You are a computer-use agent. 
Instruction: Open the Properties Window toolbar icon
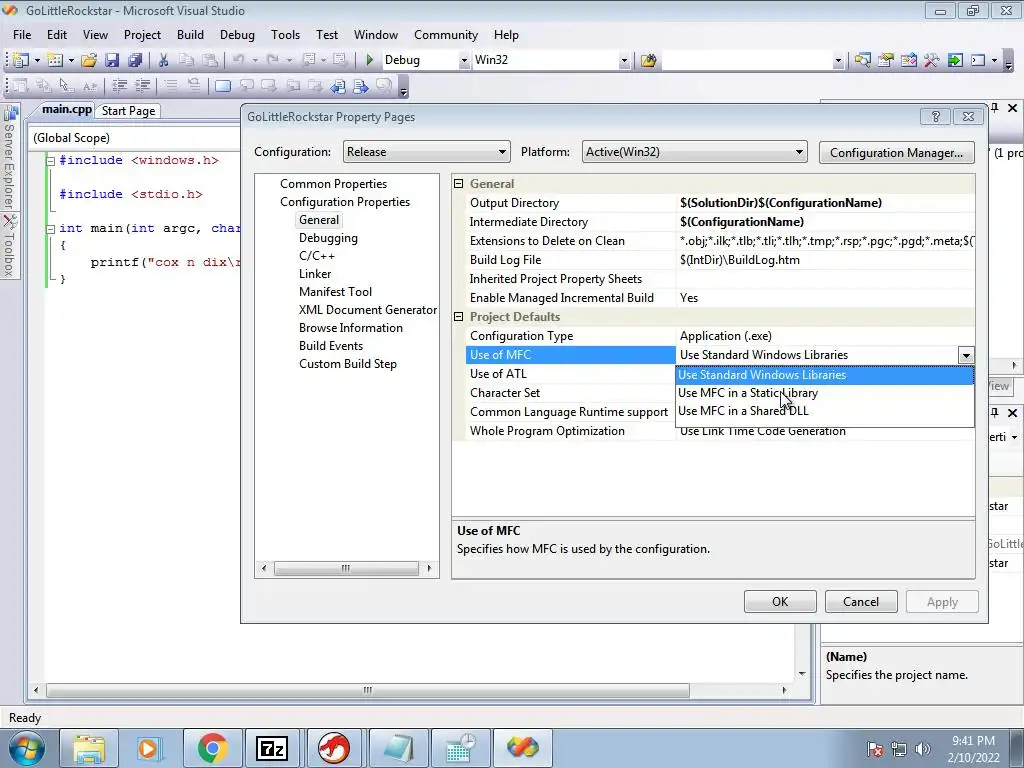coord(886,60)
